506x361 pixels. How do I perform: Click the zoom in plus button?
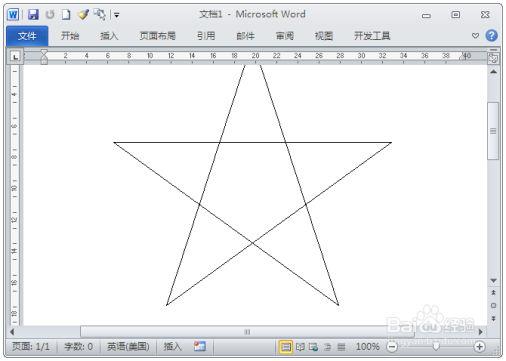click(479, 347)
